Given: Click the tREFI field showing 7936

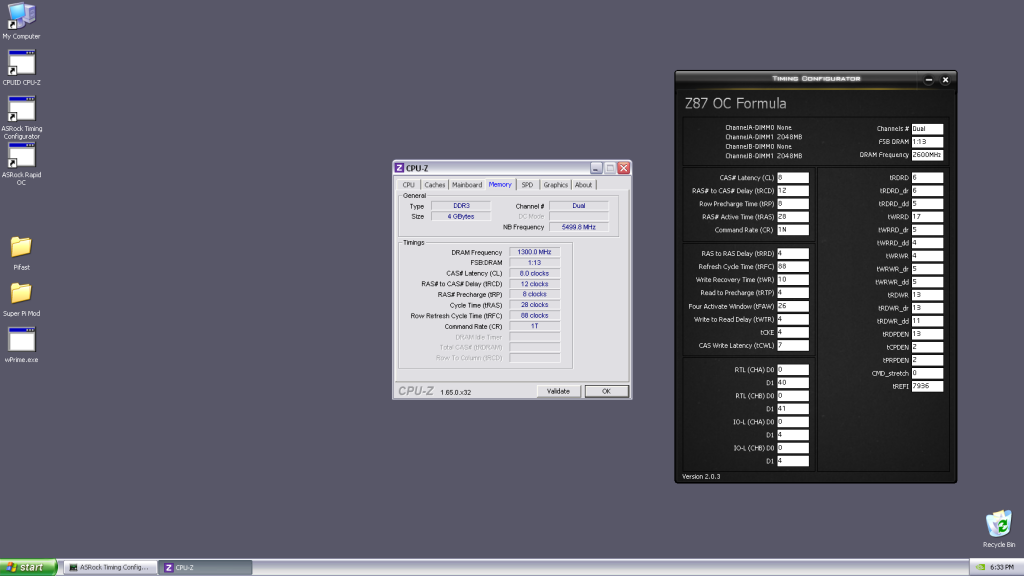Looking at the screenshot, I should tap(927, 386).
